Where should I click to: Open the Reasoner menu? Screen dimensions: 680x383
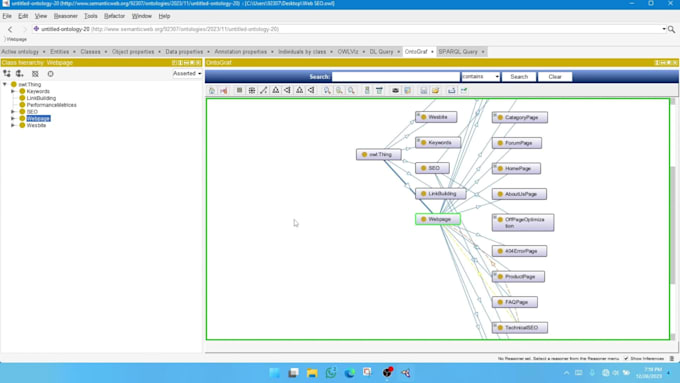65,16
